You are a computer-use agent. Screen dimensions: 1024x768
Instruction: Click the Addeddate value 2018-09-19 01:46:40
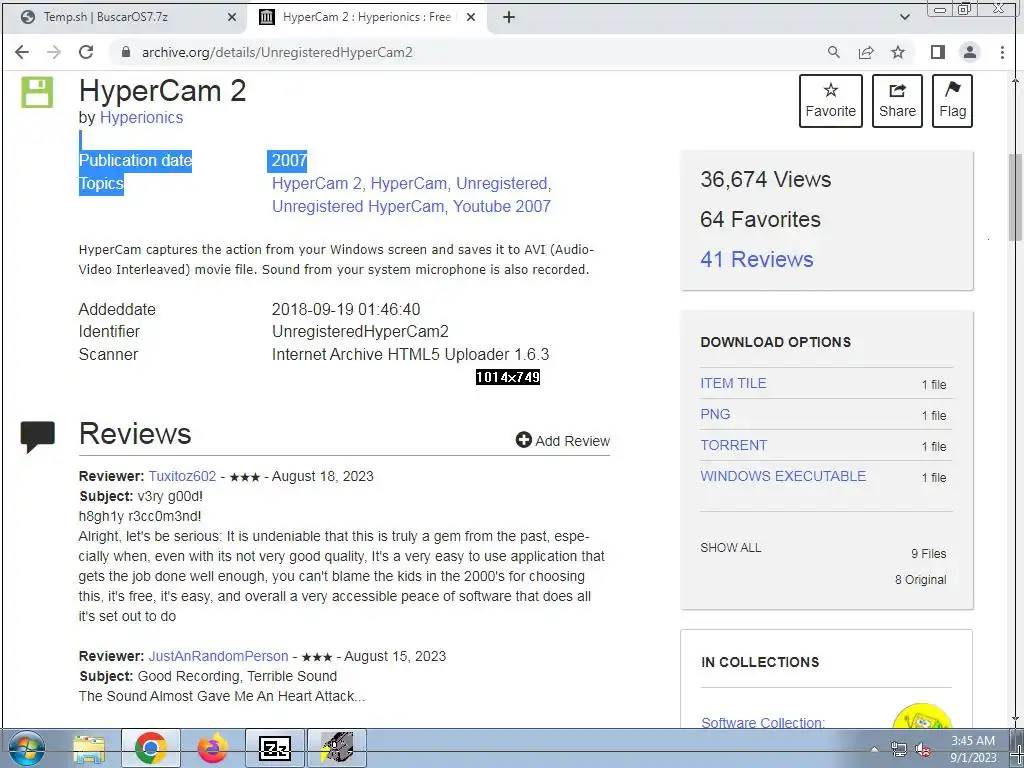click(x=345, y=310)
